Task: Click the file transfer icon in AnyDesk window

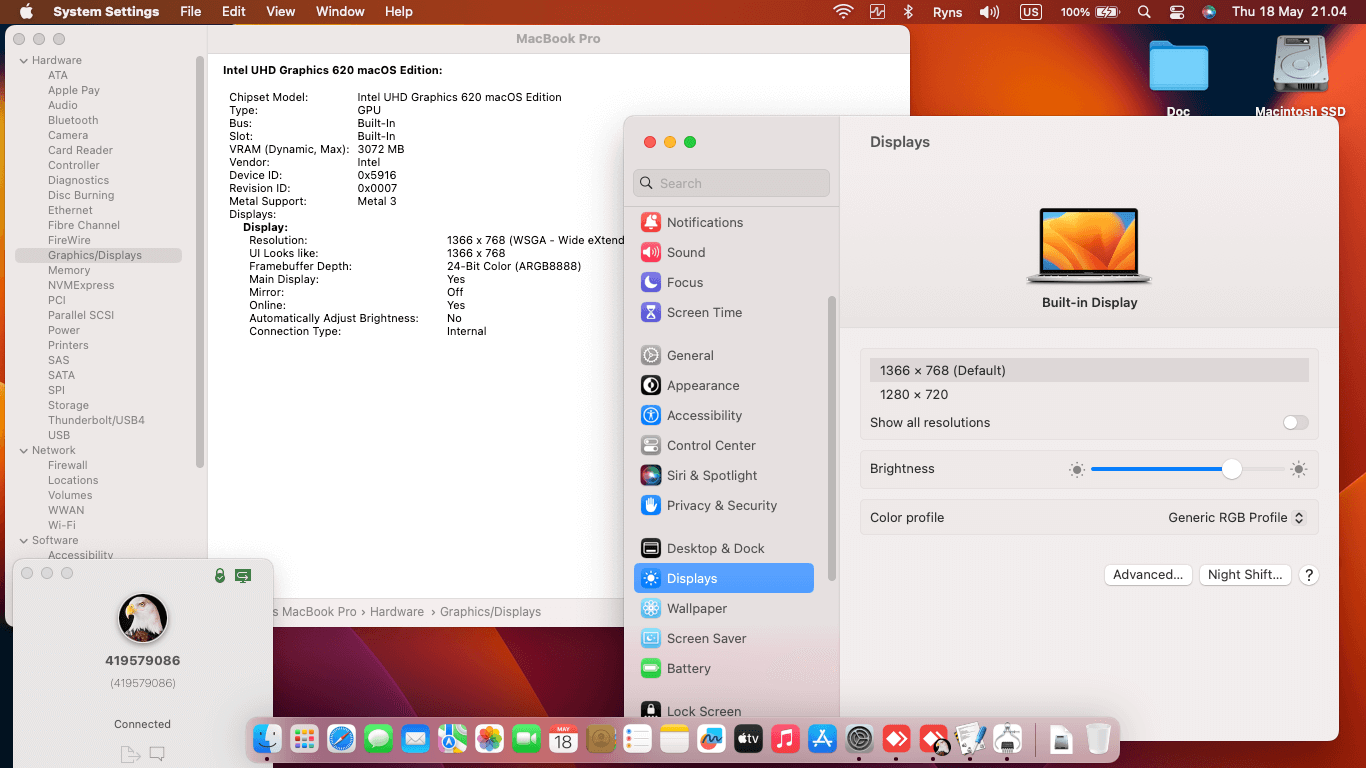Action: [x=129, y=754]
